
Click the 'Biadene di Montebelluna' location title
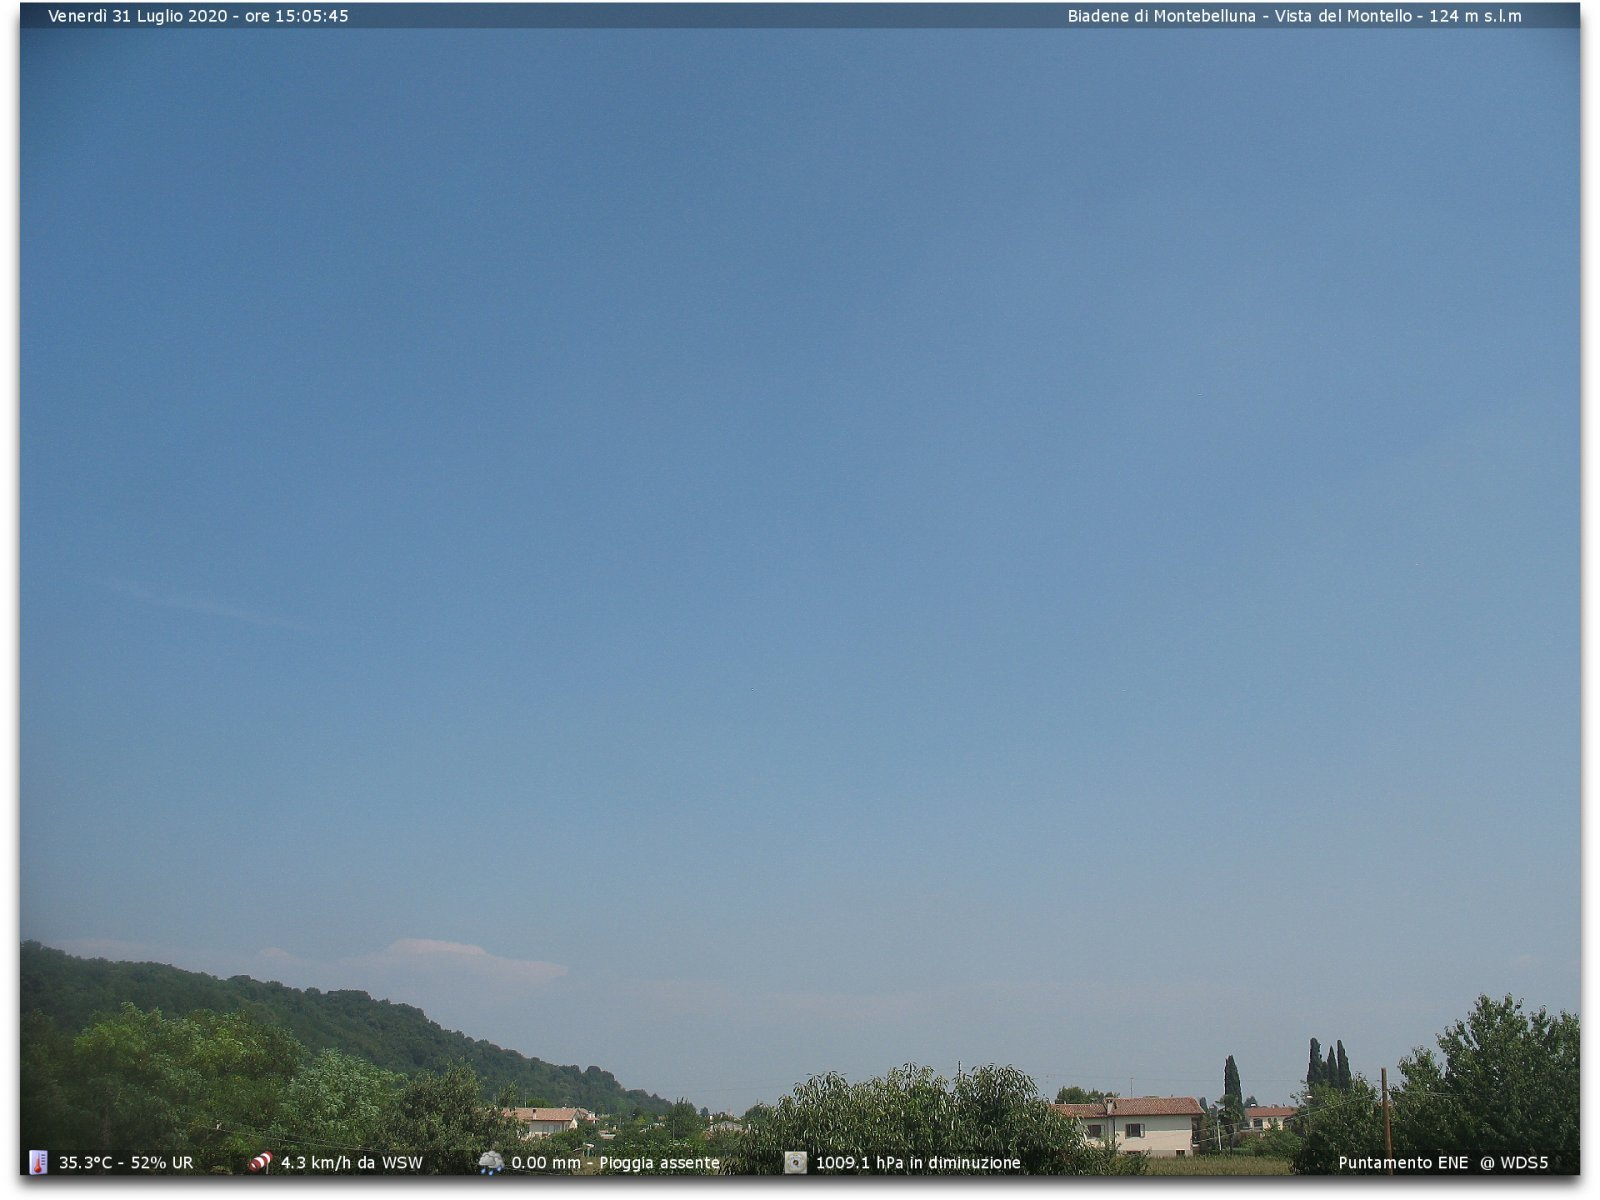tap(1161, 16)
